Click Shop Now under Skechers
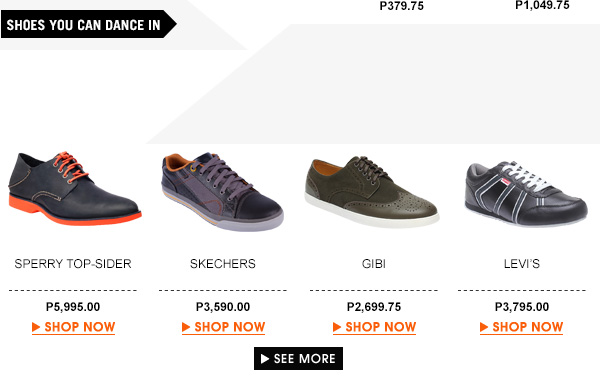The width and height of the screenshot is (600, 380). coord(223,327)
